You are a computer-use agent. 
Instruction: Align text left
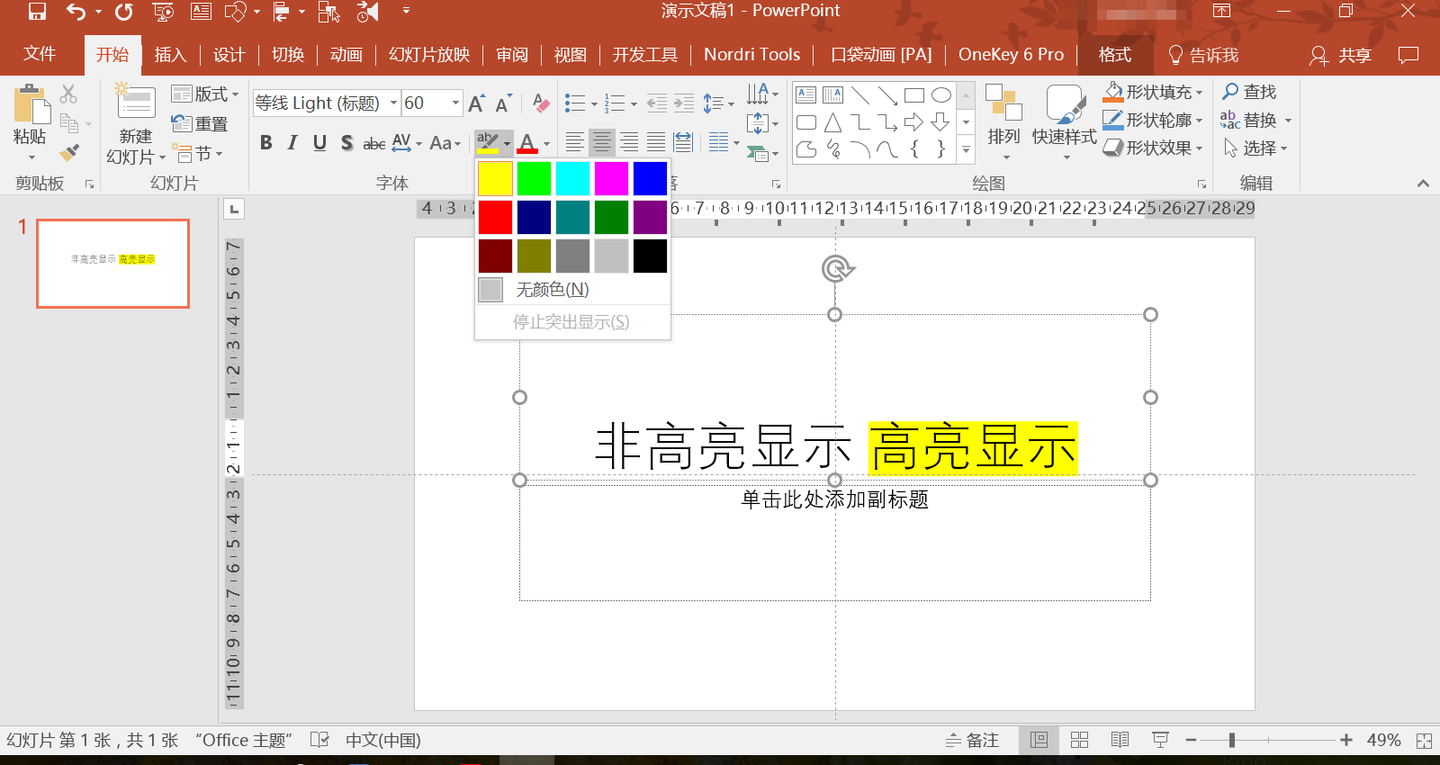coord(574,142)
